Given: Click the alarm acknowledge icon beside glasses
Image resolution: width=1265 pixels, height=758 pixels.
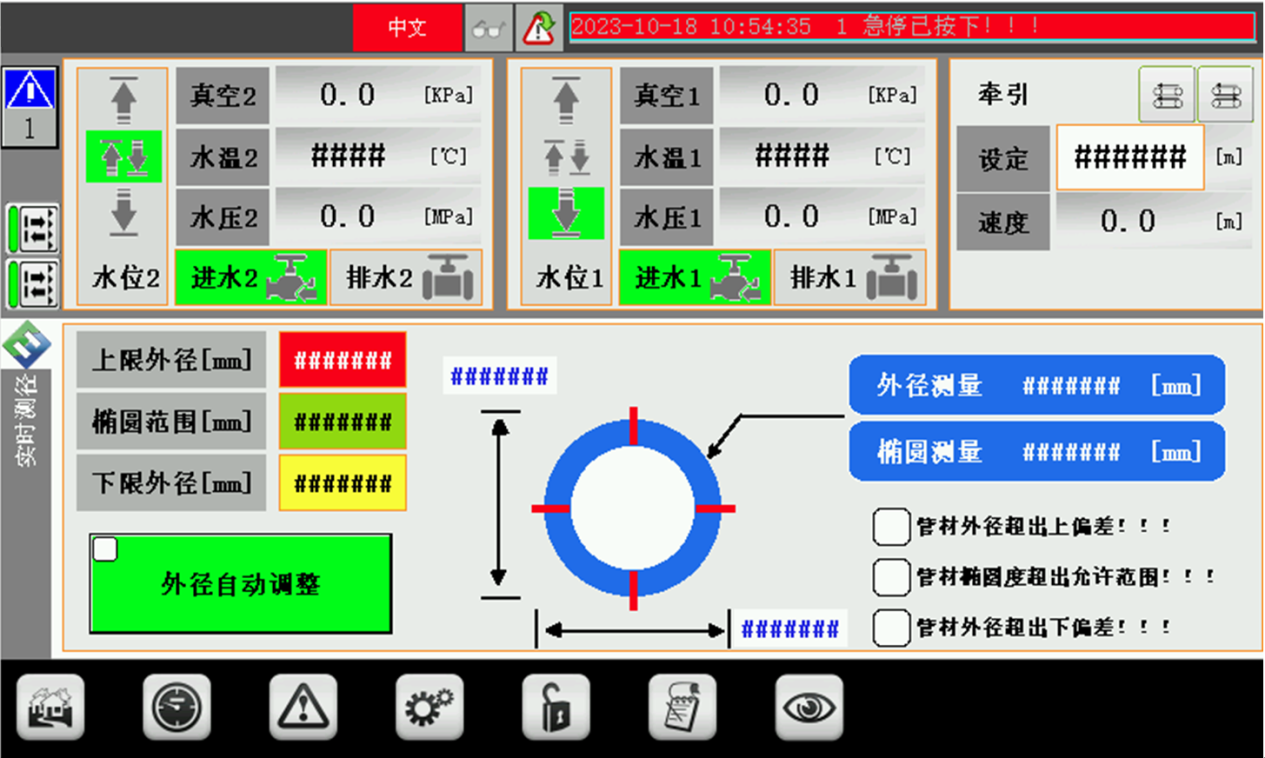Looking at the screenshot, I should point(539,28).
